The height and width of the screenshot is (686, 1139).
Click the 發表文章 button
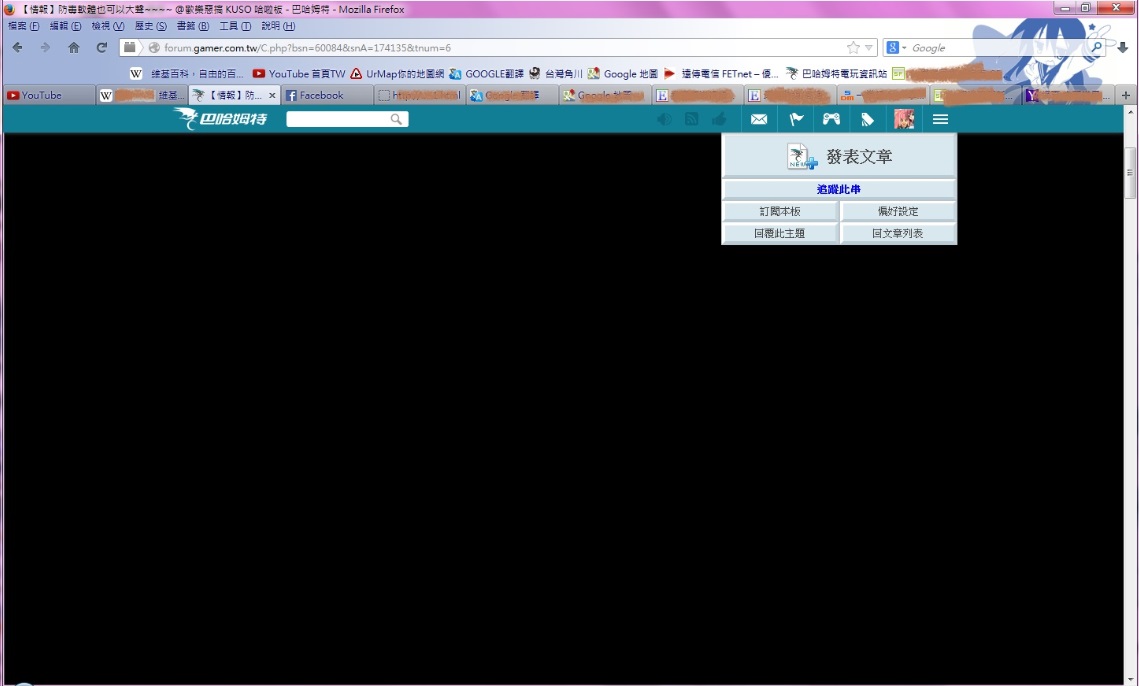[839, 156]
